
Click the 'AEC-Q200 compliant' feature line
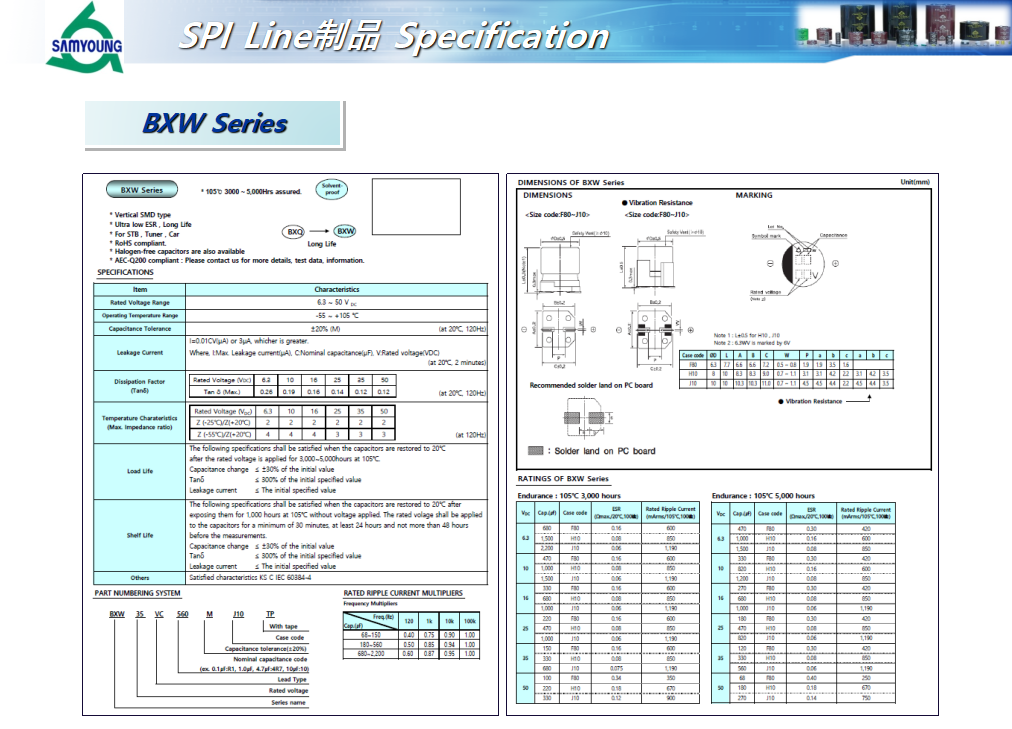pyautogui.click(x=236, y=261)
